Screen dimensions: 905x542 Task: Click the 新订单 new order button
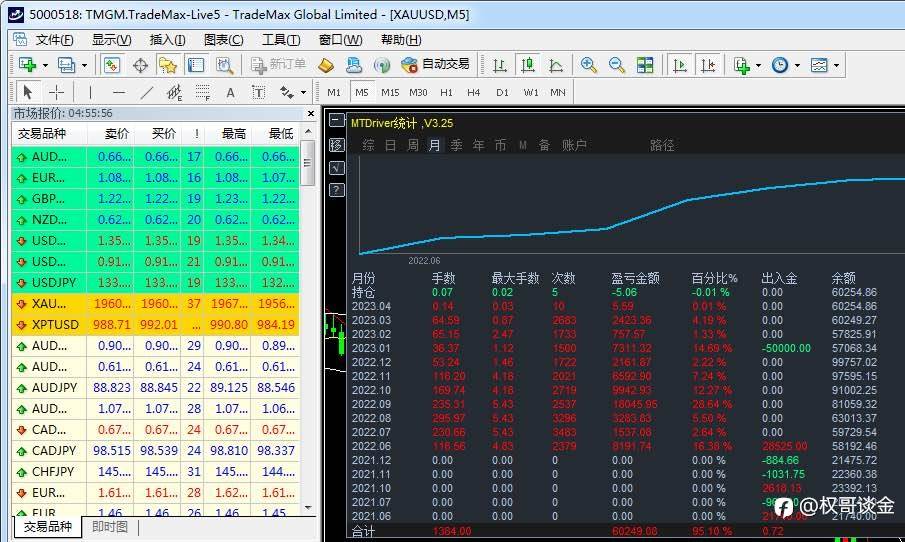point(278,64)
